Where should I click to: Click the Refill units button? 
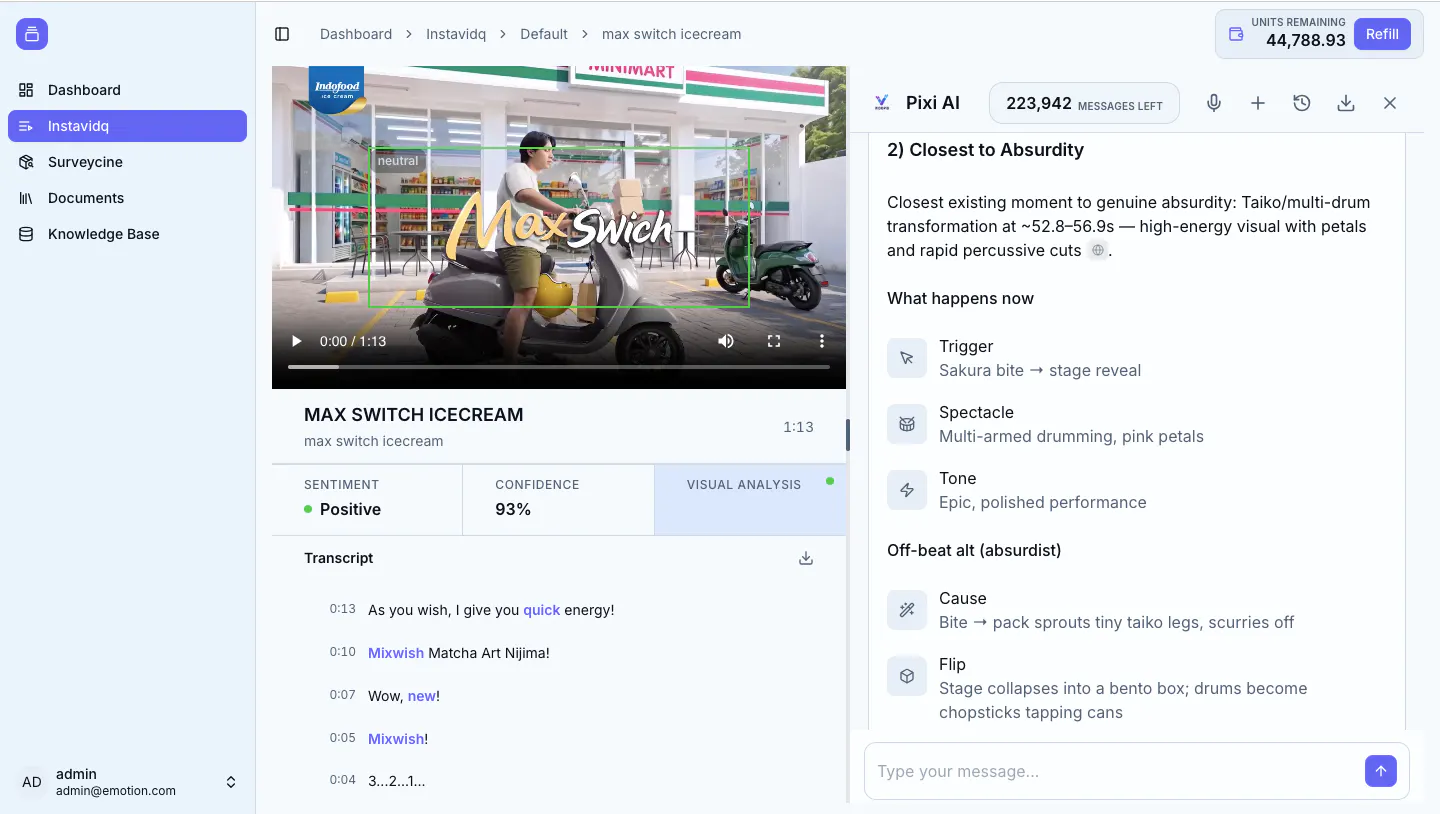click(x=1382, y=34)
